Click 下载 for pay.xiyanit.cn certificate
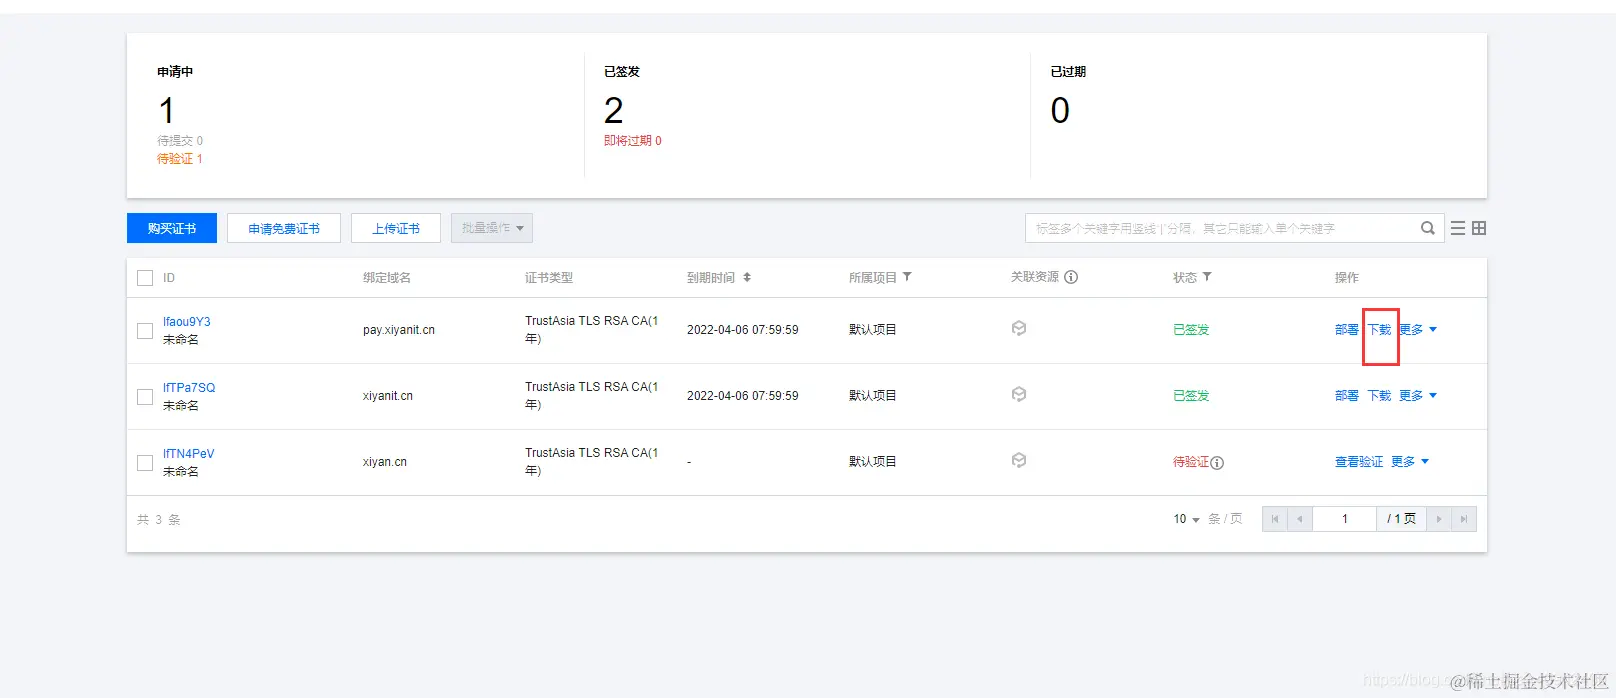The image size is (1616, 698). pyautogui.click(x=1380, y=329)
